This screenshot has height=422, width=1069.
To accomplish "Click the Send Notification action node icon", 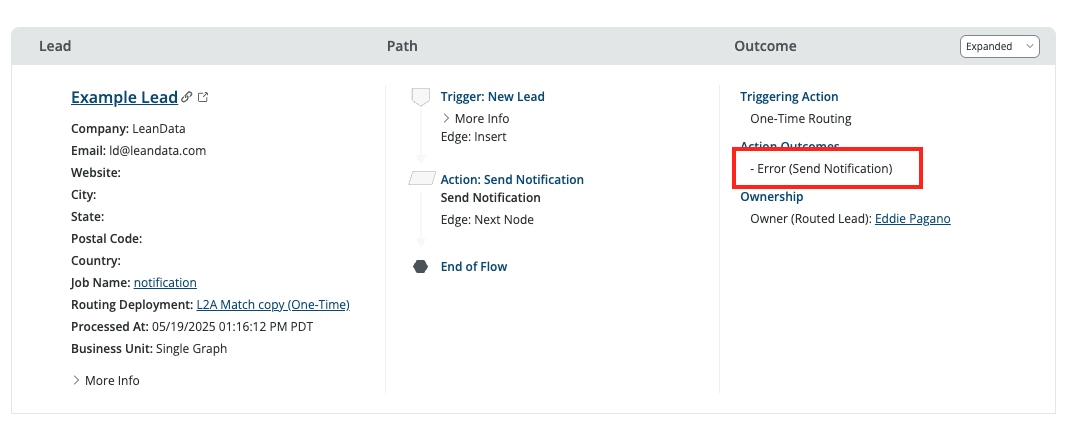I will 421,179.
